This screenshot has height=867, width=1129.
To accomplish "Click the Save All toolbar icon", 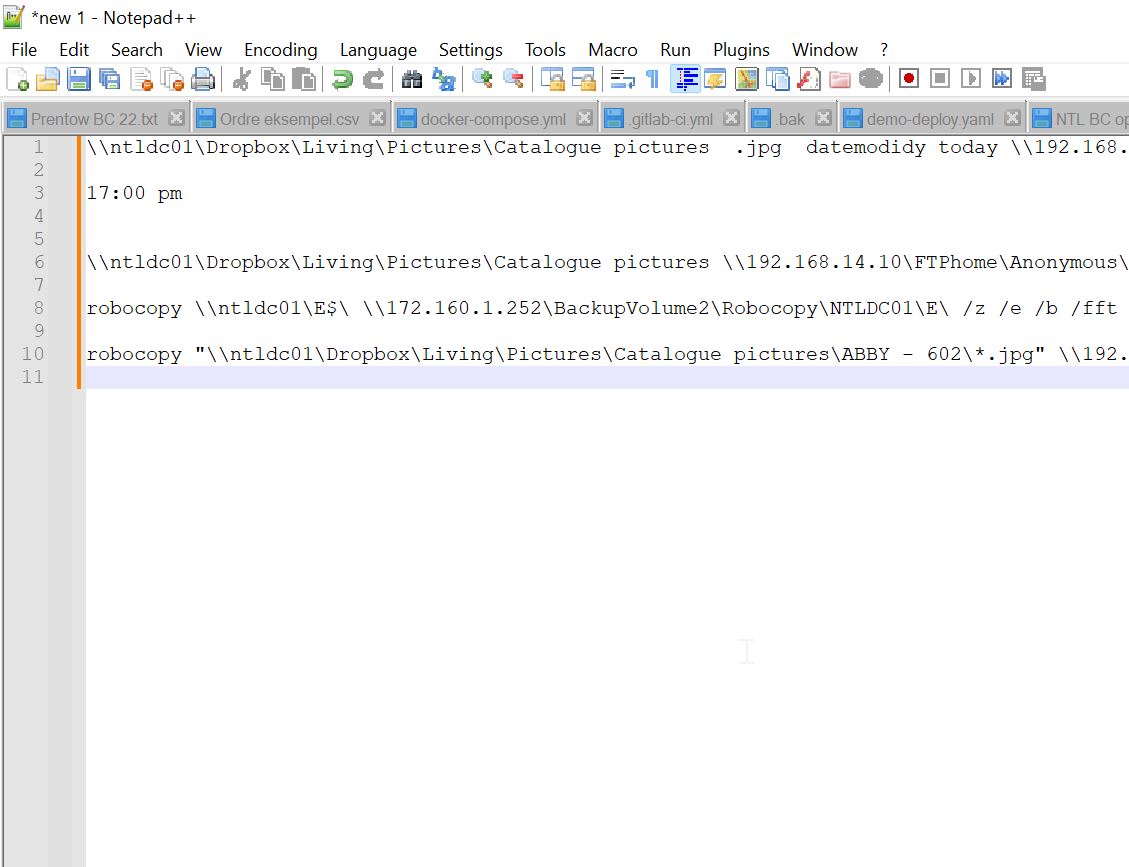I will tap(109, 79).
